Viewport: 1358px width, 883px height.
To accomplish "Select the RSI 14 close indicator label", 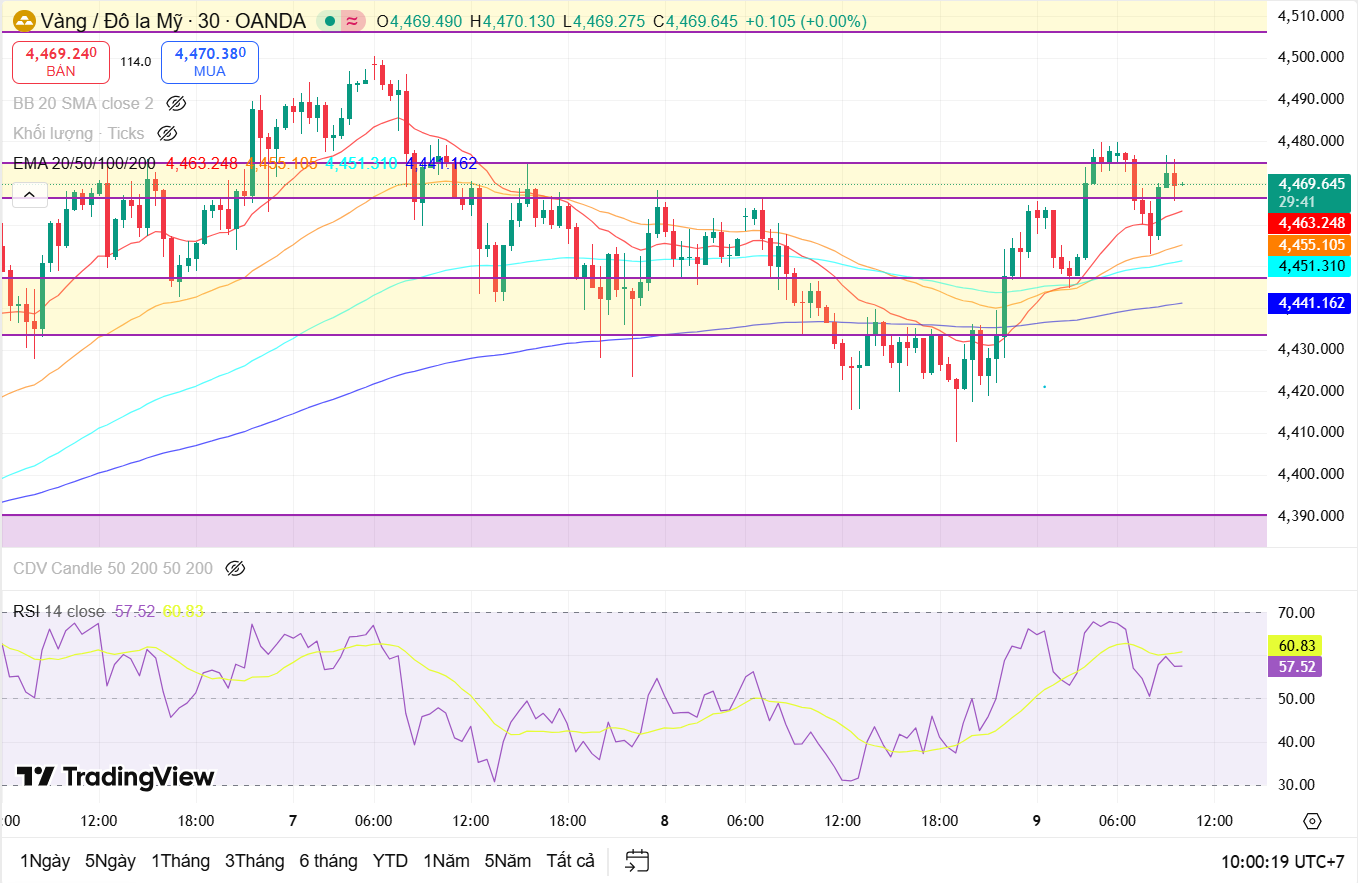I will click(58, 611).
